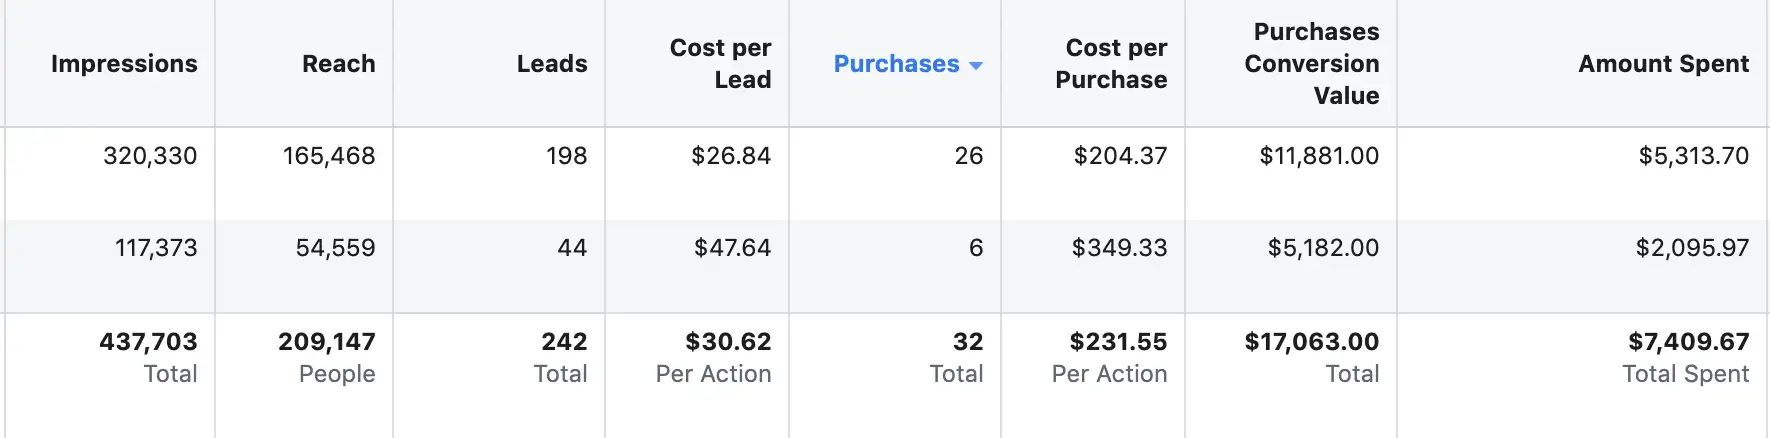Click the Cost per Purchase header
Viewport: 1770px width, 438px height.
click(x=1111, y=64)
